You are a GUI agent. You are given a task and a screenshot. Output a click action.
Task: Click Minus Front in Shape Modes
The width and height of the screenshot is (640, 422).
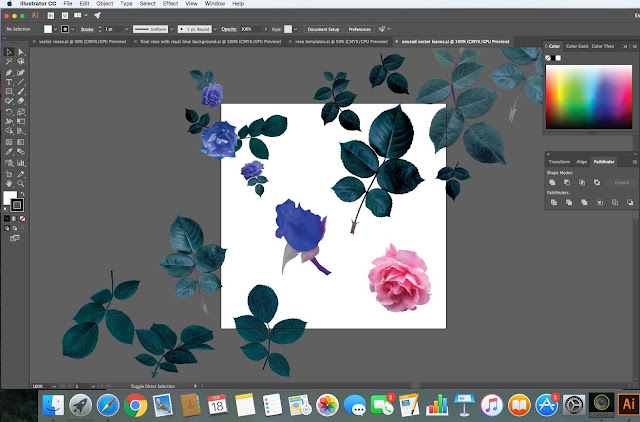[567, 182]
